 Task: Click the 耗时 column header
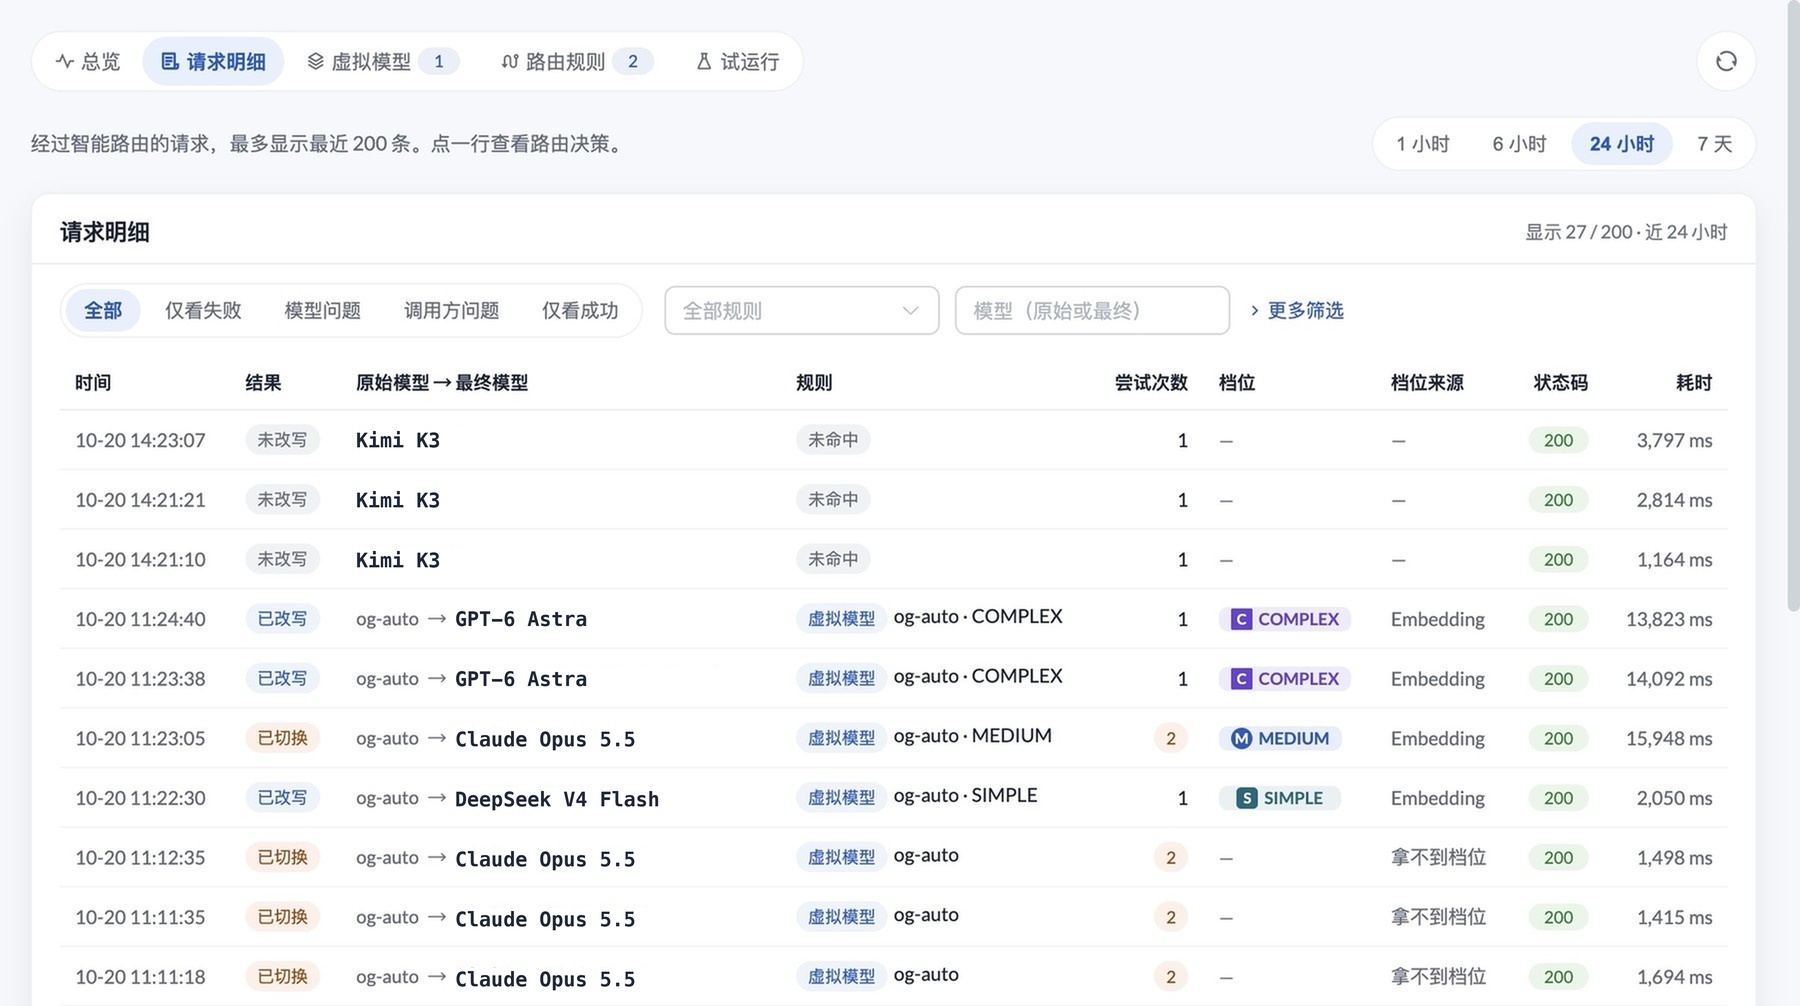point(1694,382)
